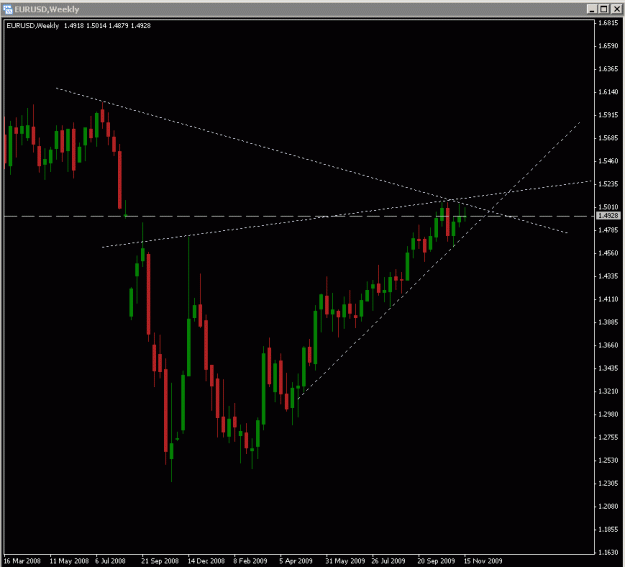Click the 5 Apr 2009 date label
The width and height of the screenshot is (625, 567).
click(x=296, y=561)
